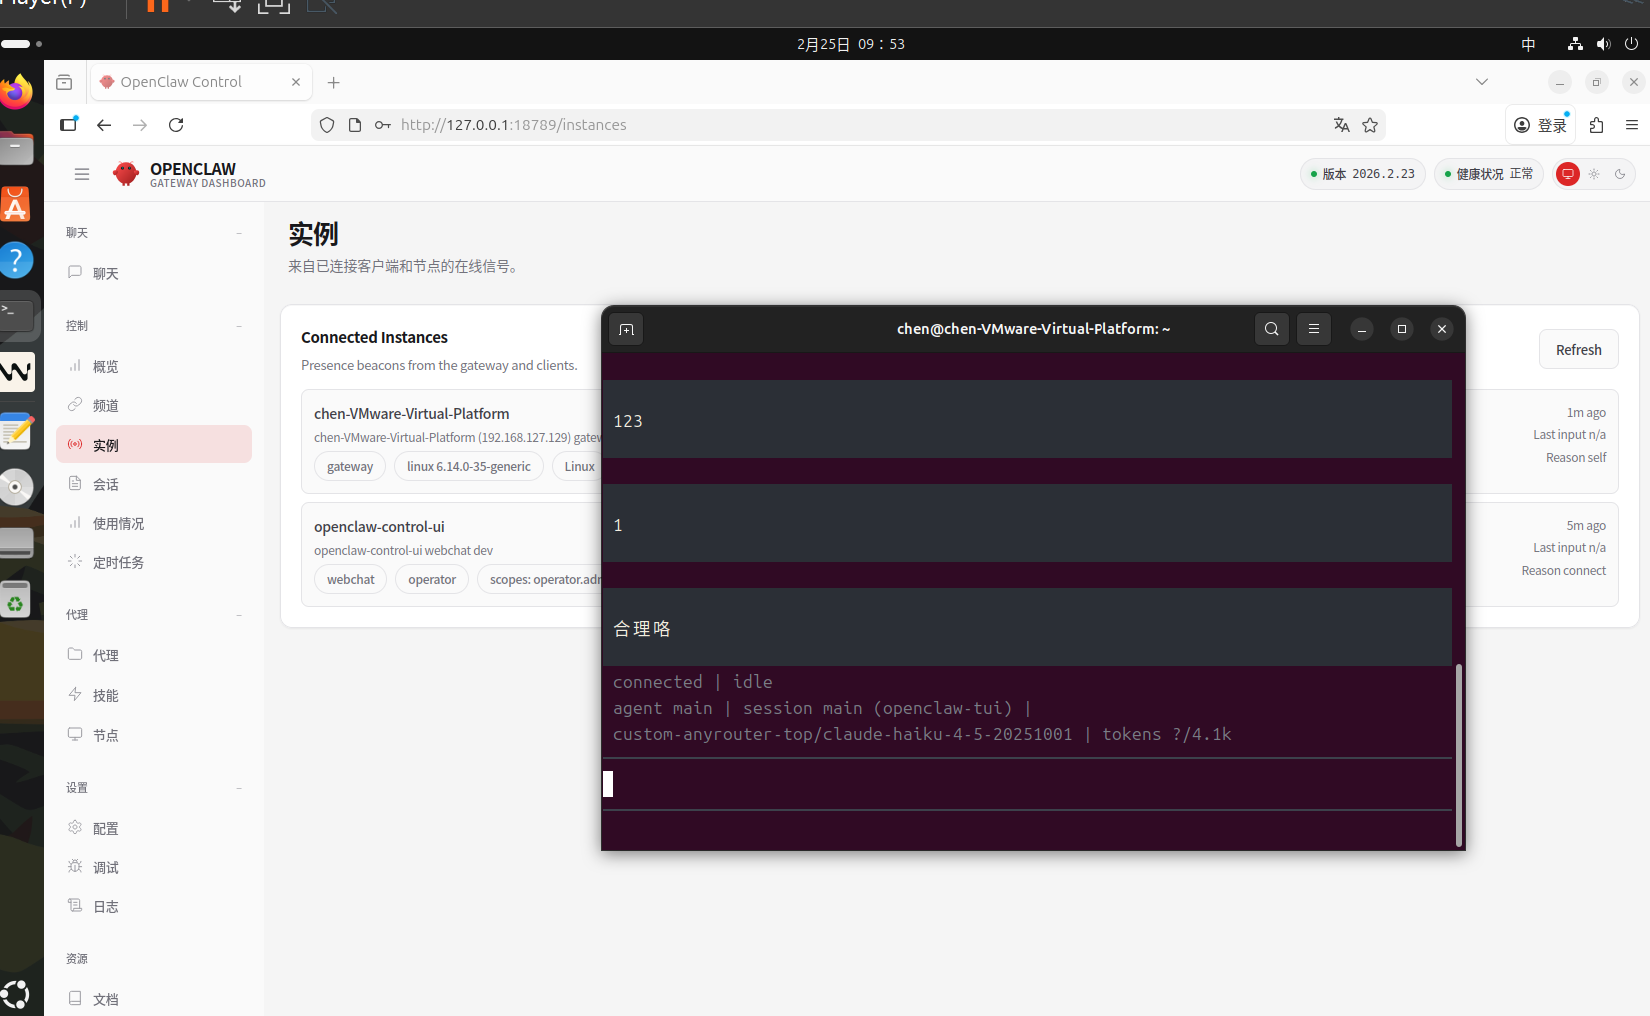Open the Firefox extensions puzzle icon
This screenshot has height=1016, width=1650.
pyautogui.click(x=1596, y=125)
